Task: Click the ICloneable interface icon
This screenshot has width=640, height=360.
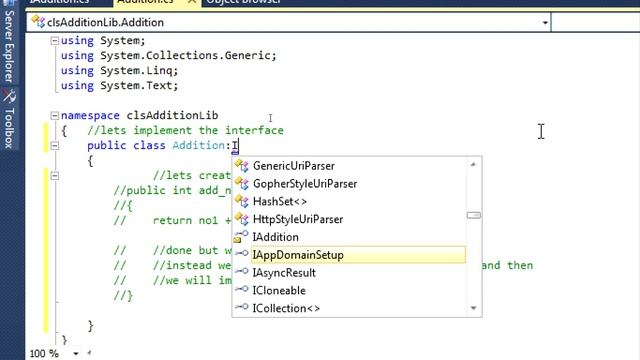Action: pyautogui.click(x=242, y=289)
